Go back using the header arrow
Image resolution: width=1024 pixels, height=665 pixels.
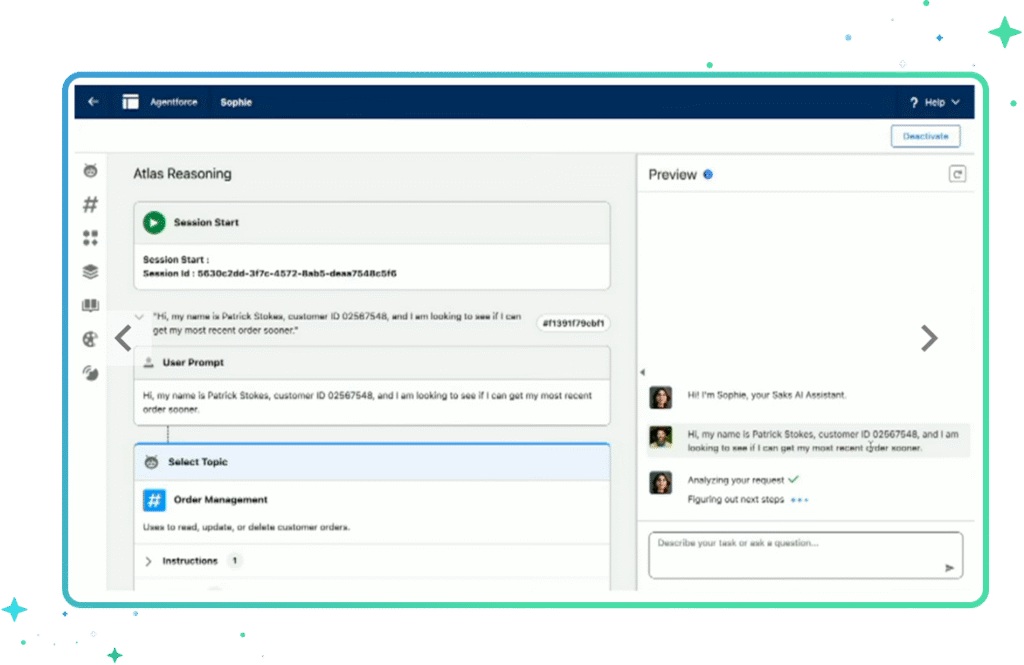tap(93, 102)
